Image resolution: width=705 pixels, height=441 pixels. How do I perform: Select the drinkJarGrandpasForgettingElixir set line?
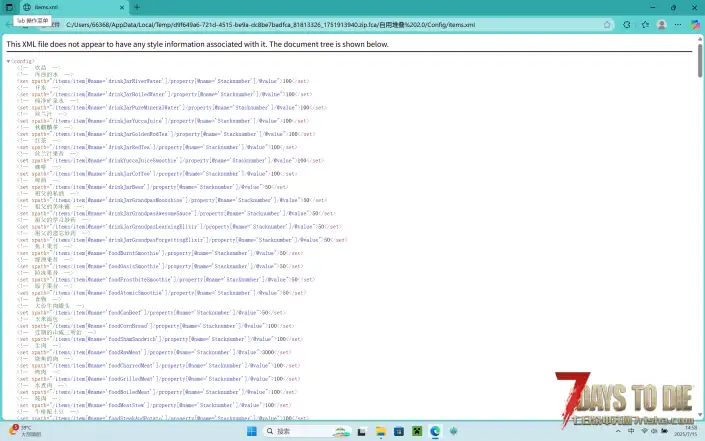(182, 240)
